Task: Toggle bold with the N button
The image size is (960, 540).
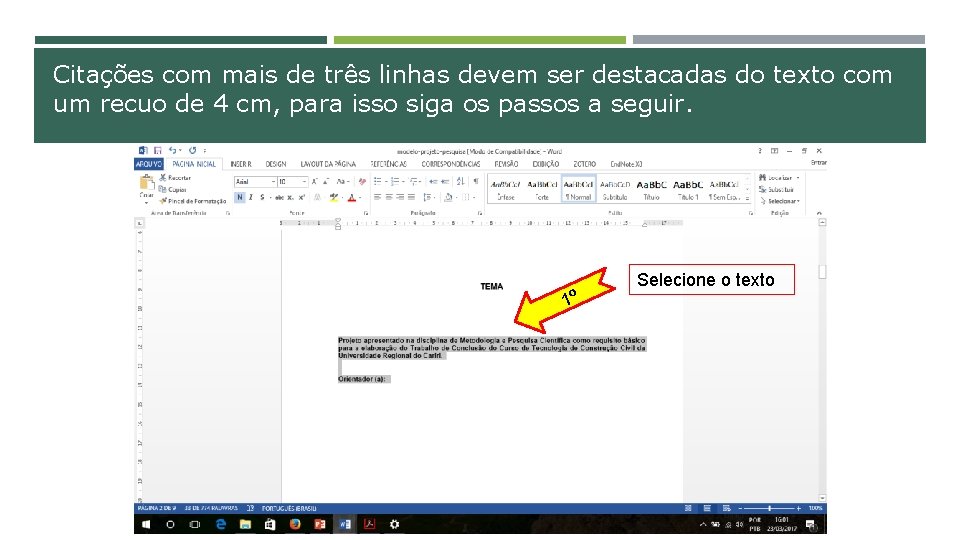Action: point(239,197)
